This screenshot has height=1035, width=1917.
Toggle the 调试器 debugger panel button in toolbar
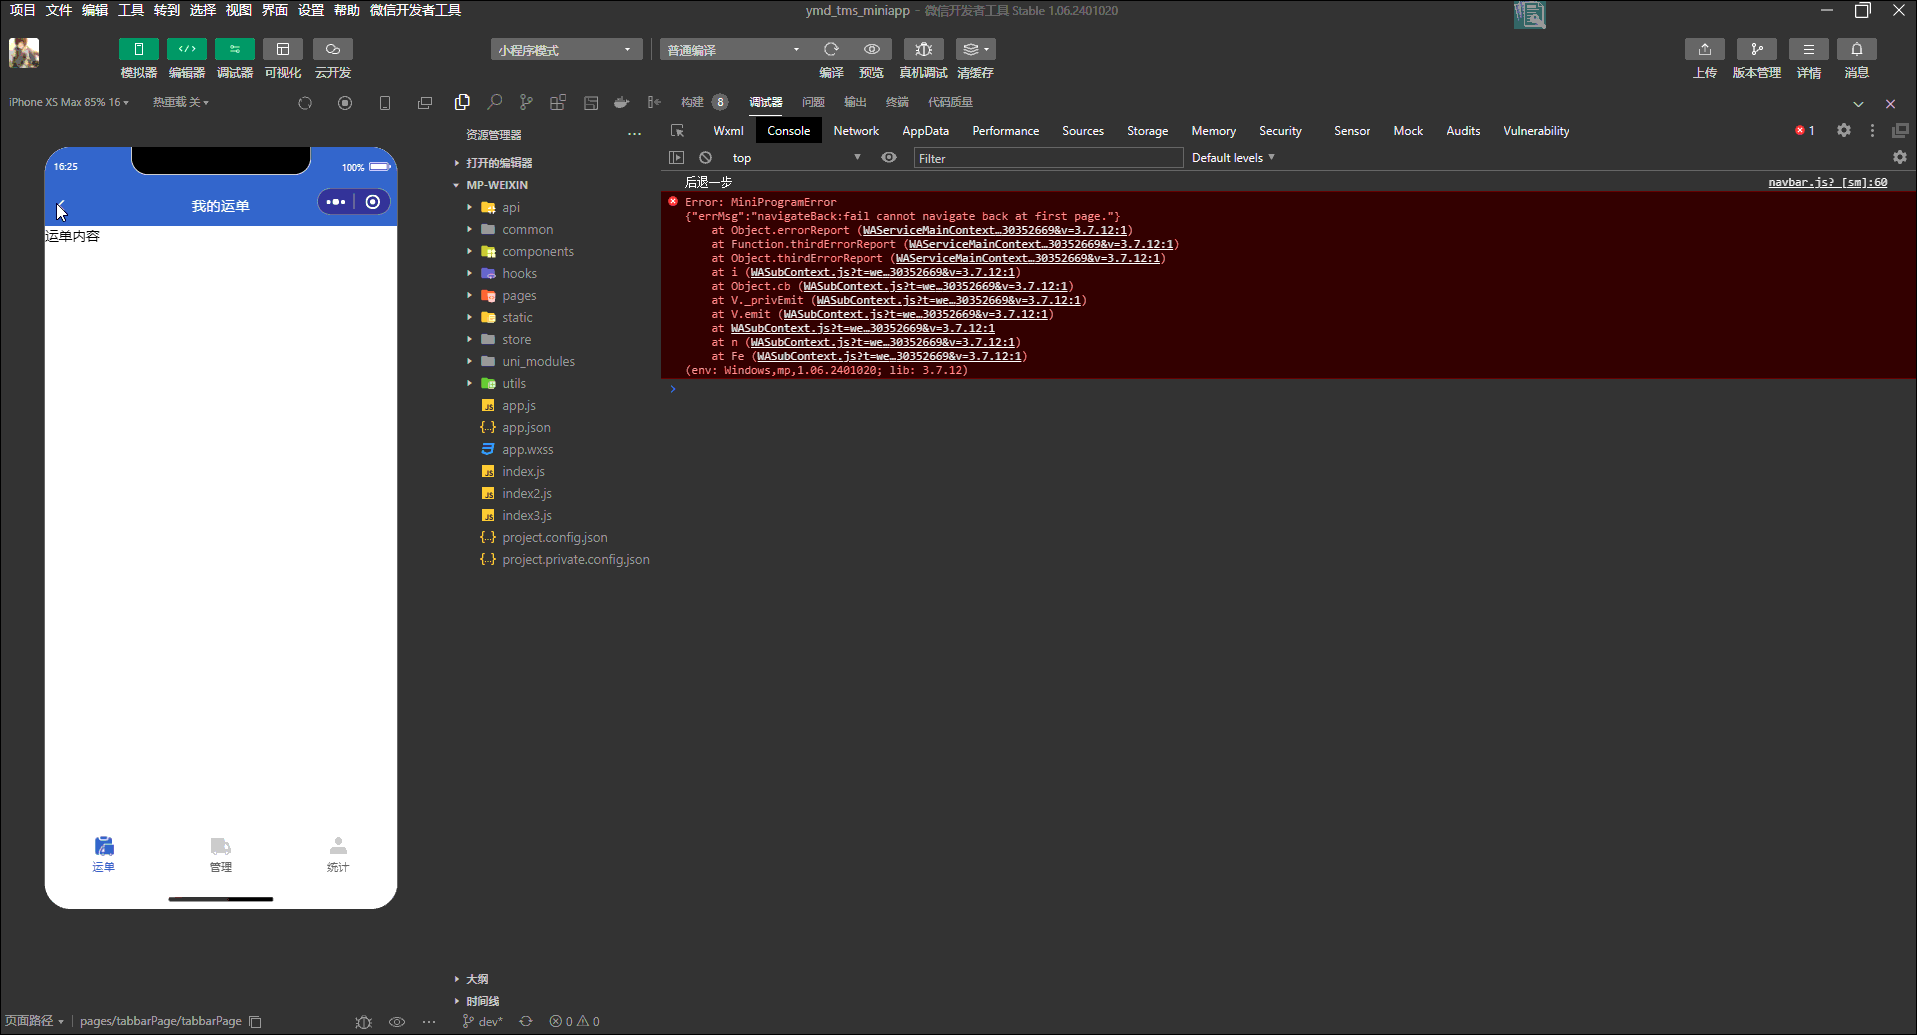coord(235,49)
